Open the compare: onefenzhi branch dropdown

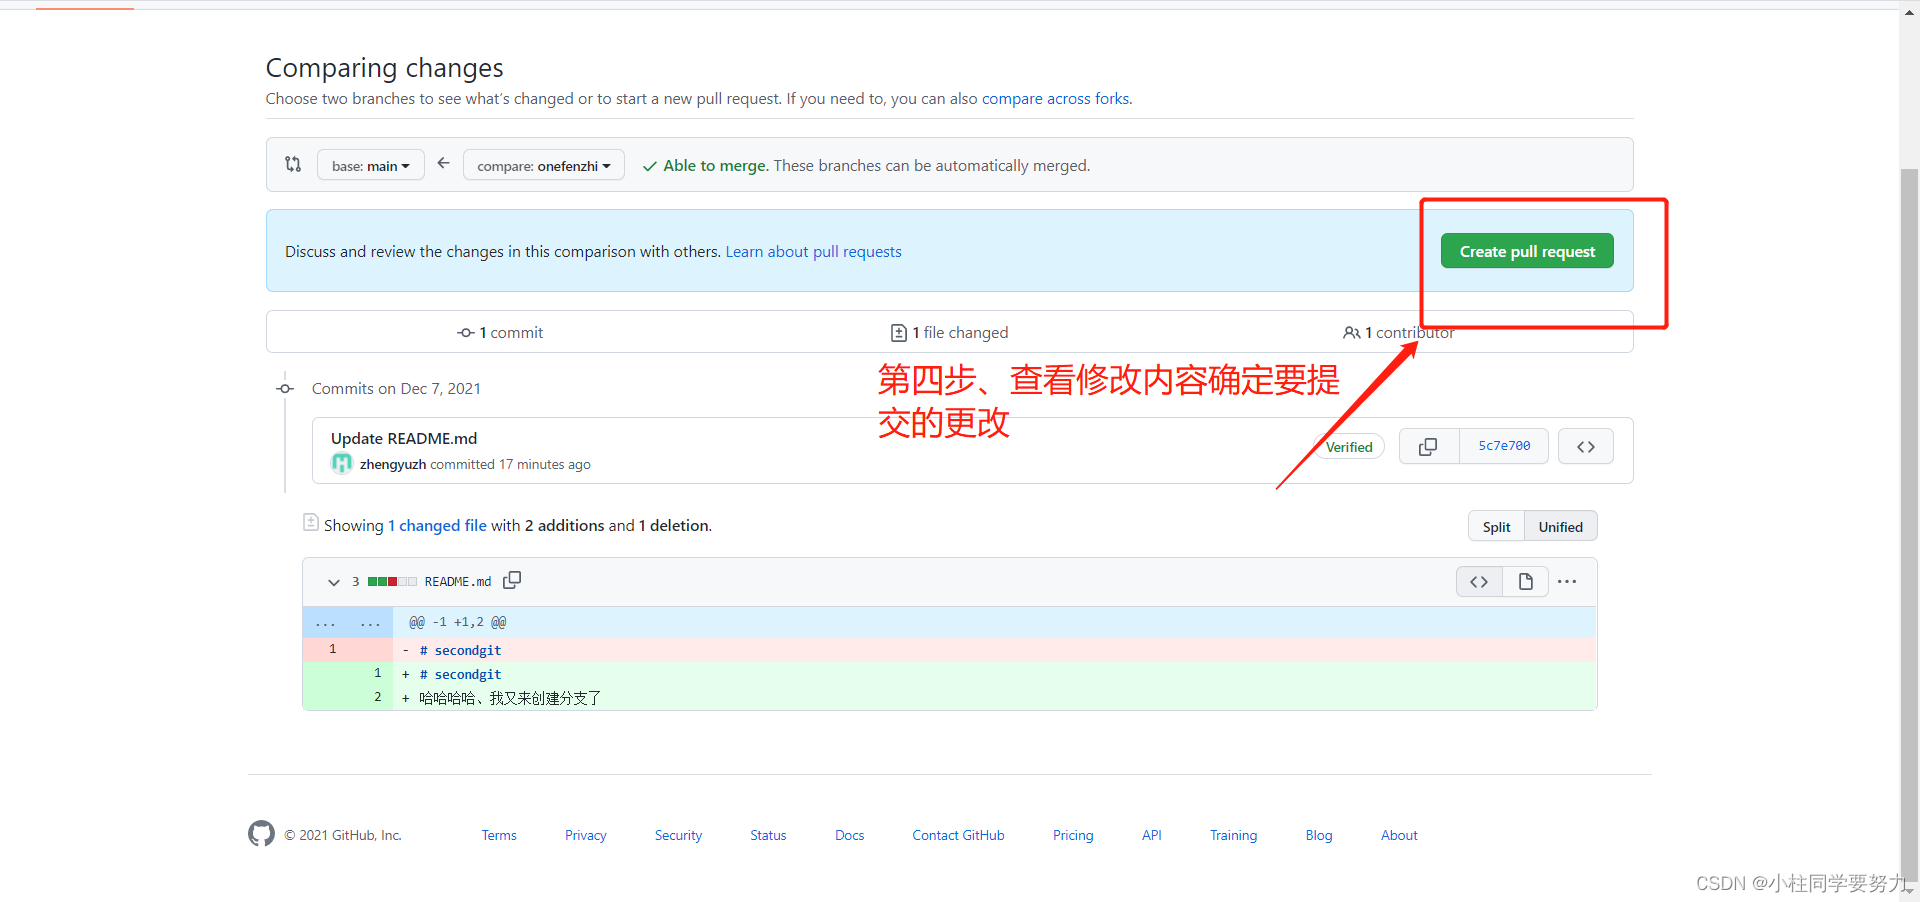pyautogui.click(x=543, y=165)
